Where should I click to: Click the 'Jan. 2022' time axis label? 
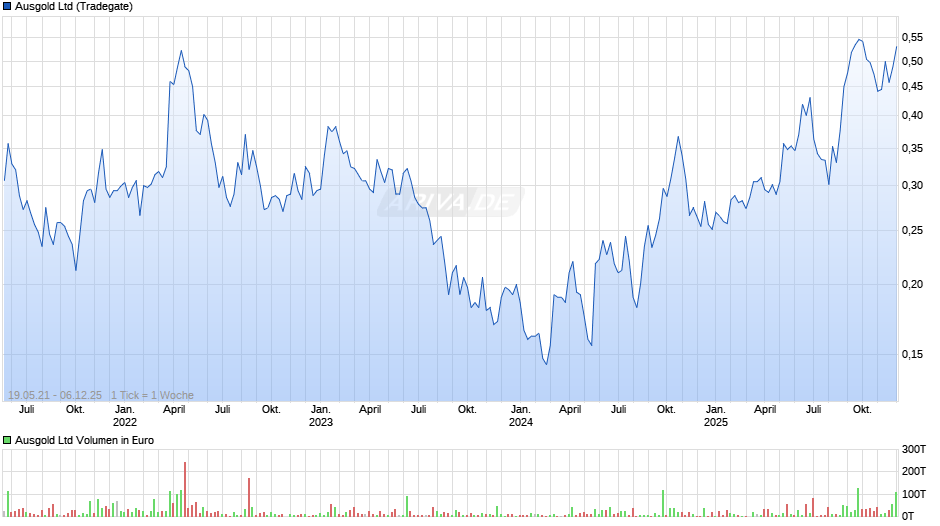pos(125,416)
